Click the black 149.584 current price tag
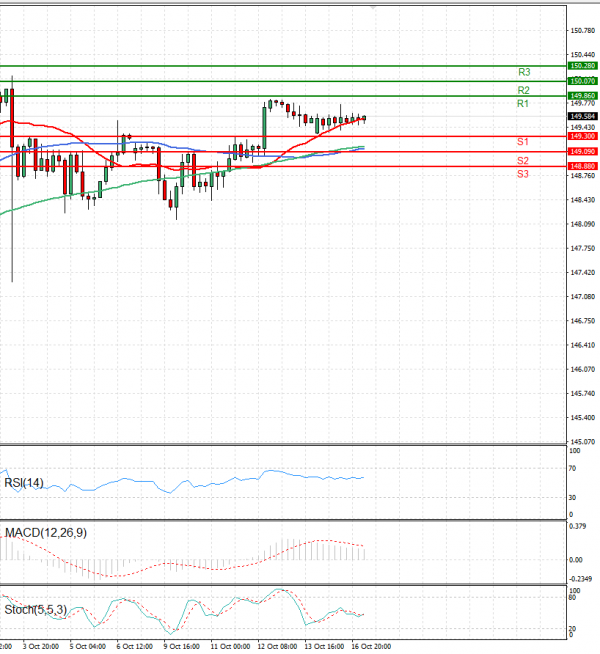Image resolution: width=600 pixels, height=654 pixels. click(x=583, y=116)
